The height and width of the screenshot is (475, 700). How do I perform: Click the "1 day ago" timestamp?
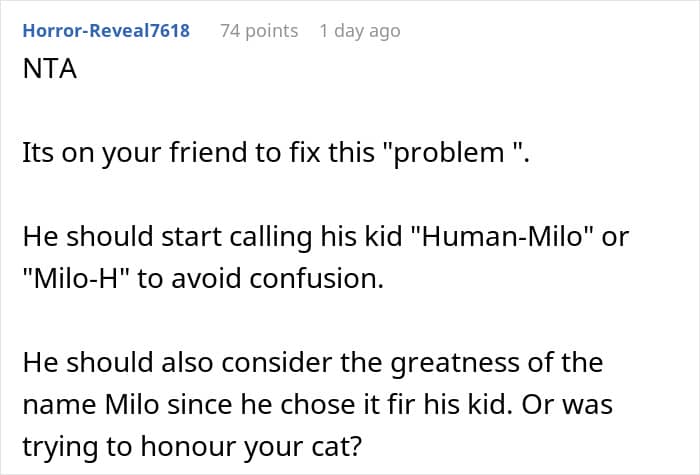click(x=360, y=30)
